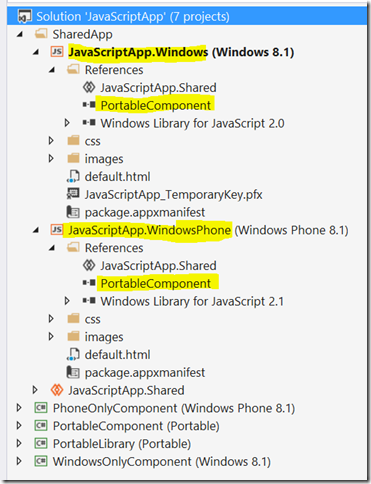Click the JavaScriptApp.Shared project diamond icon
Viewport: 371px width, 484px height.
tap(57, 390)
